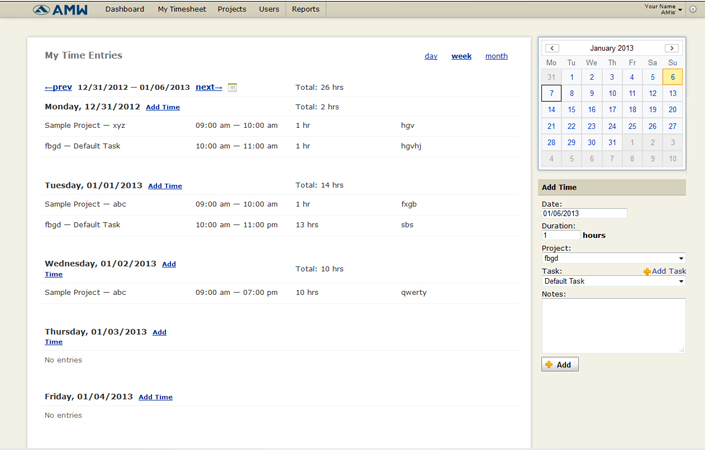
Task: Click the 'Total: 26 hrs' weekly total
Action: [319, 87]
